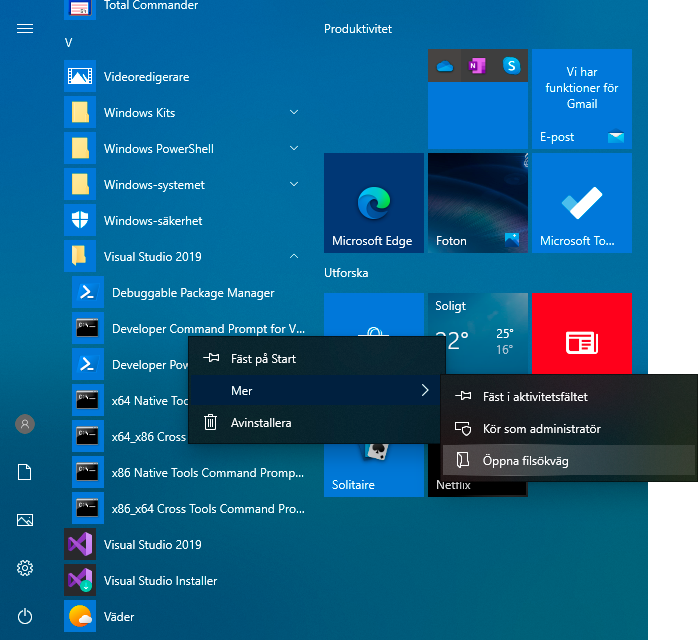This screenshot has width=698, height=640.
Task: Open the red news tile
Action: click(582, 333)
